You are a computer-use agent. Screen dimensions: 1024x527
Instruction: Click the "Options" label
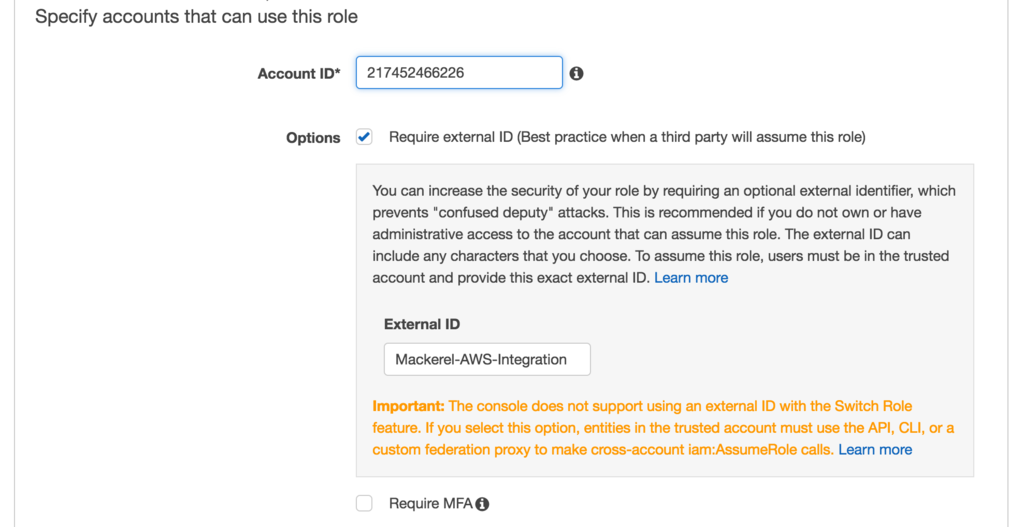click(313, 138)
